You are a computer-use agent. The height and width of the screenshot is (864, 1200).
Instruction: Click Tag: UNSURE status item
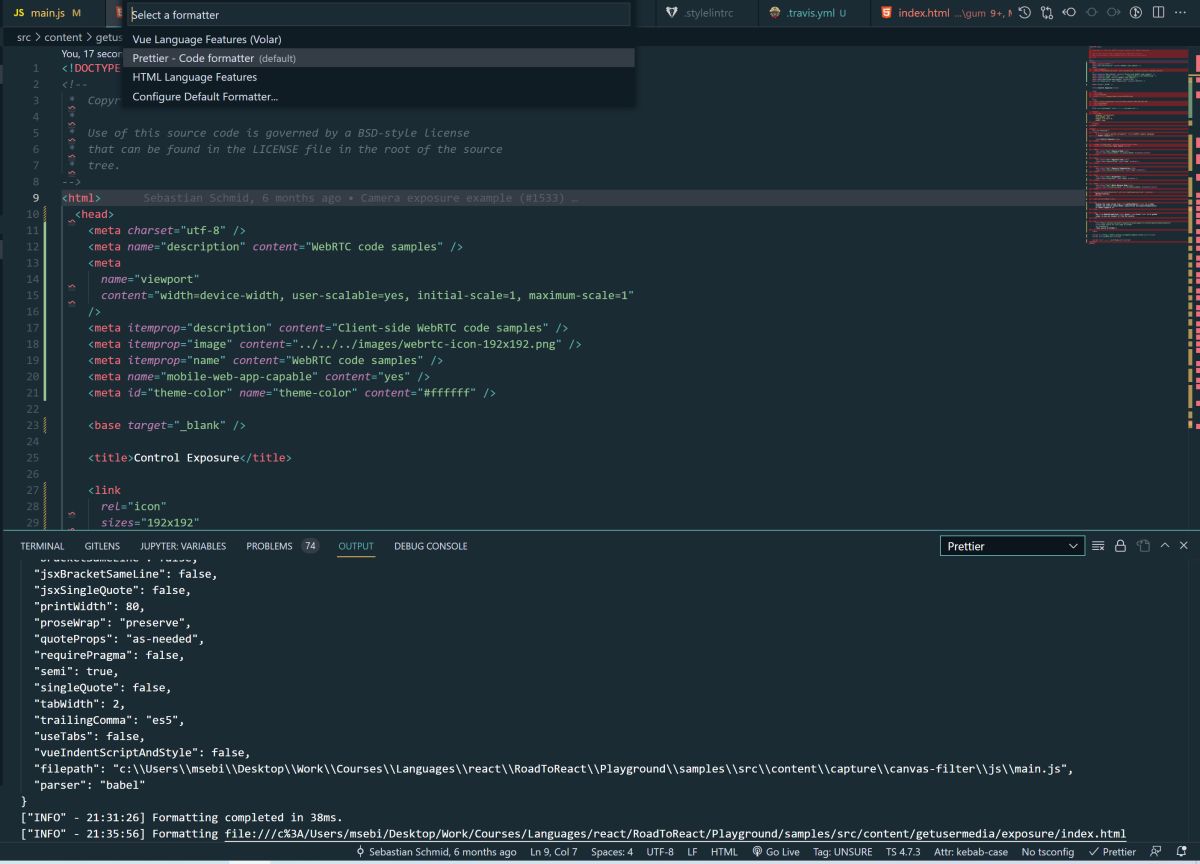pos(843,852)
